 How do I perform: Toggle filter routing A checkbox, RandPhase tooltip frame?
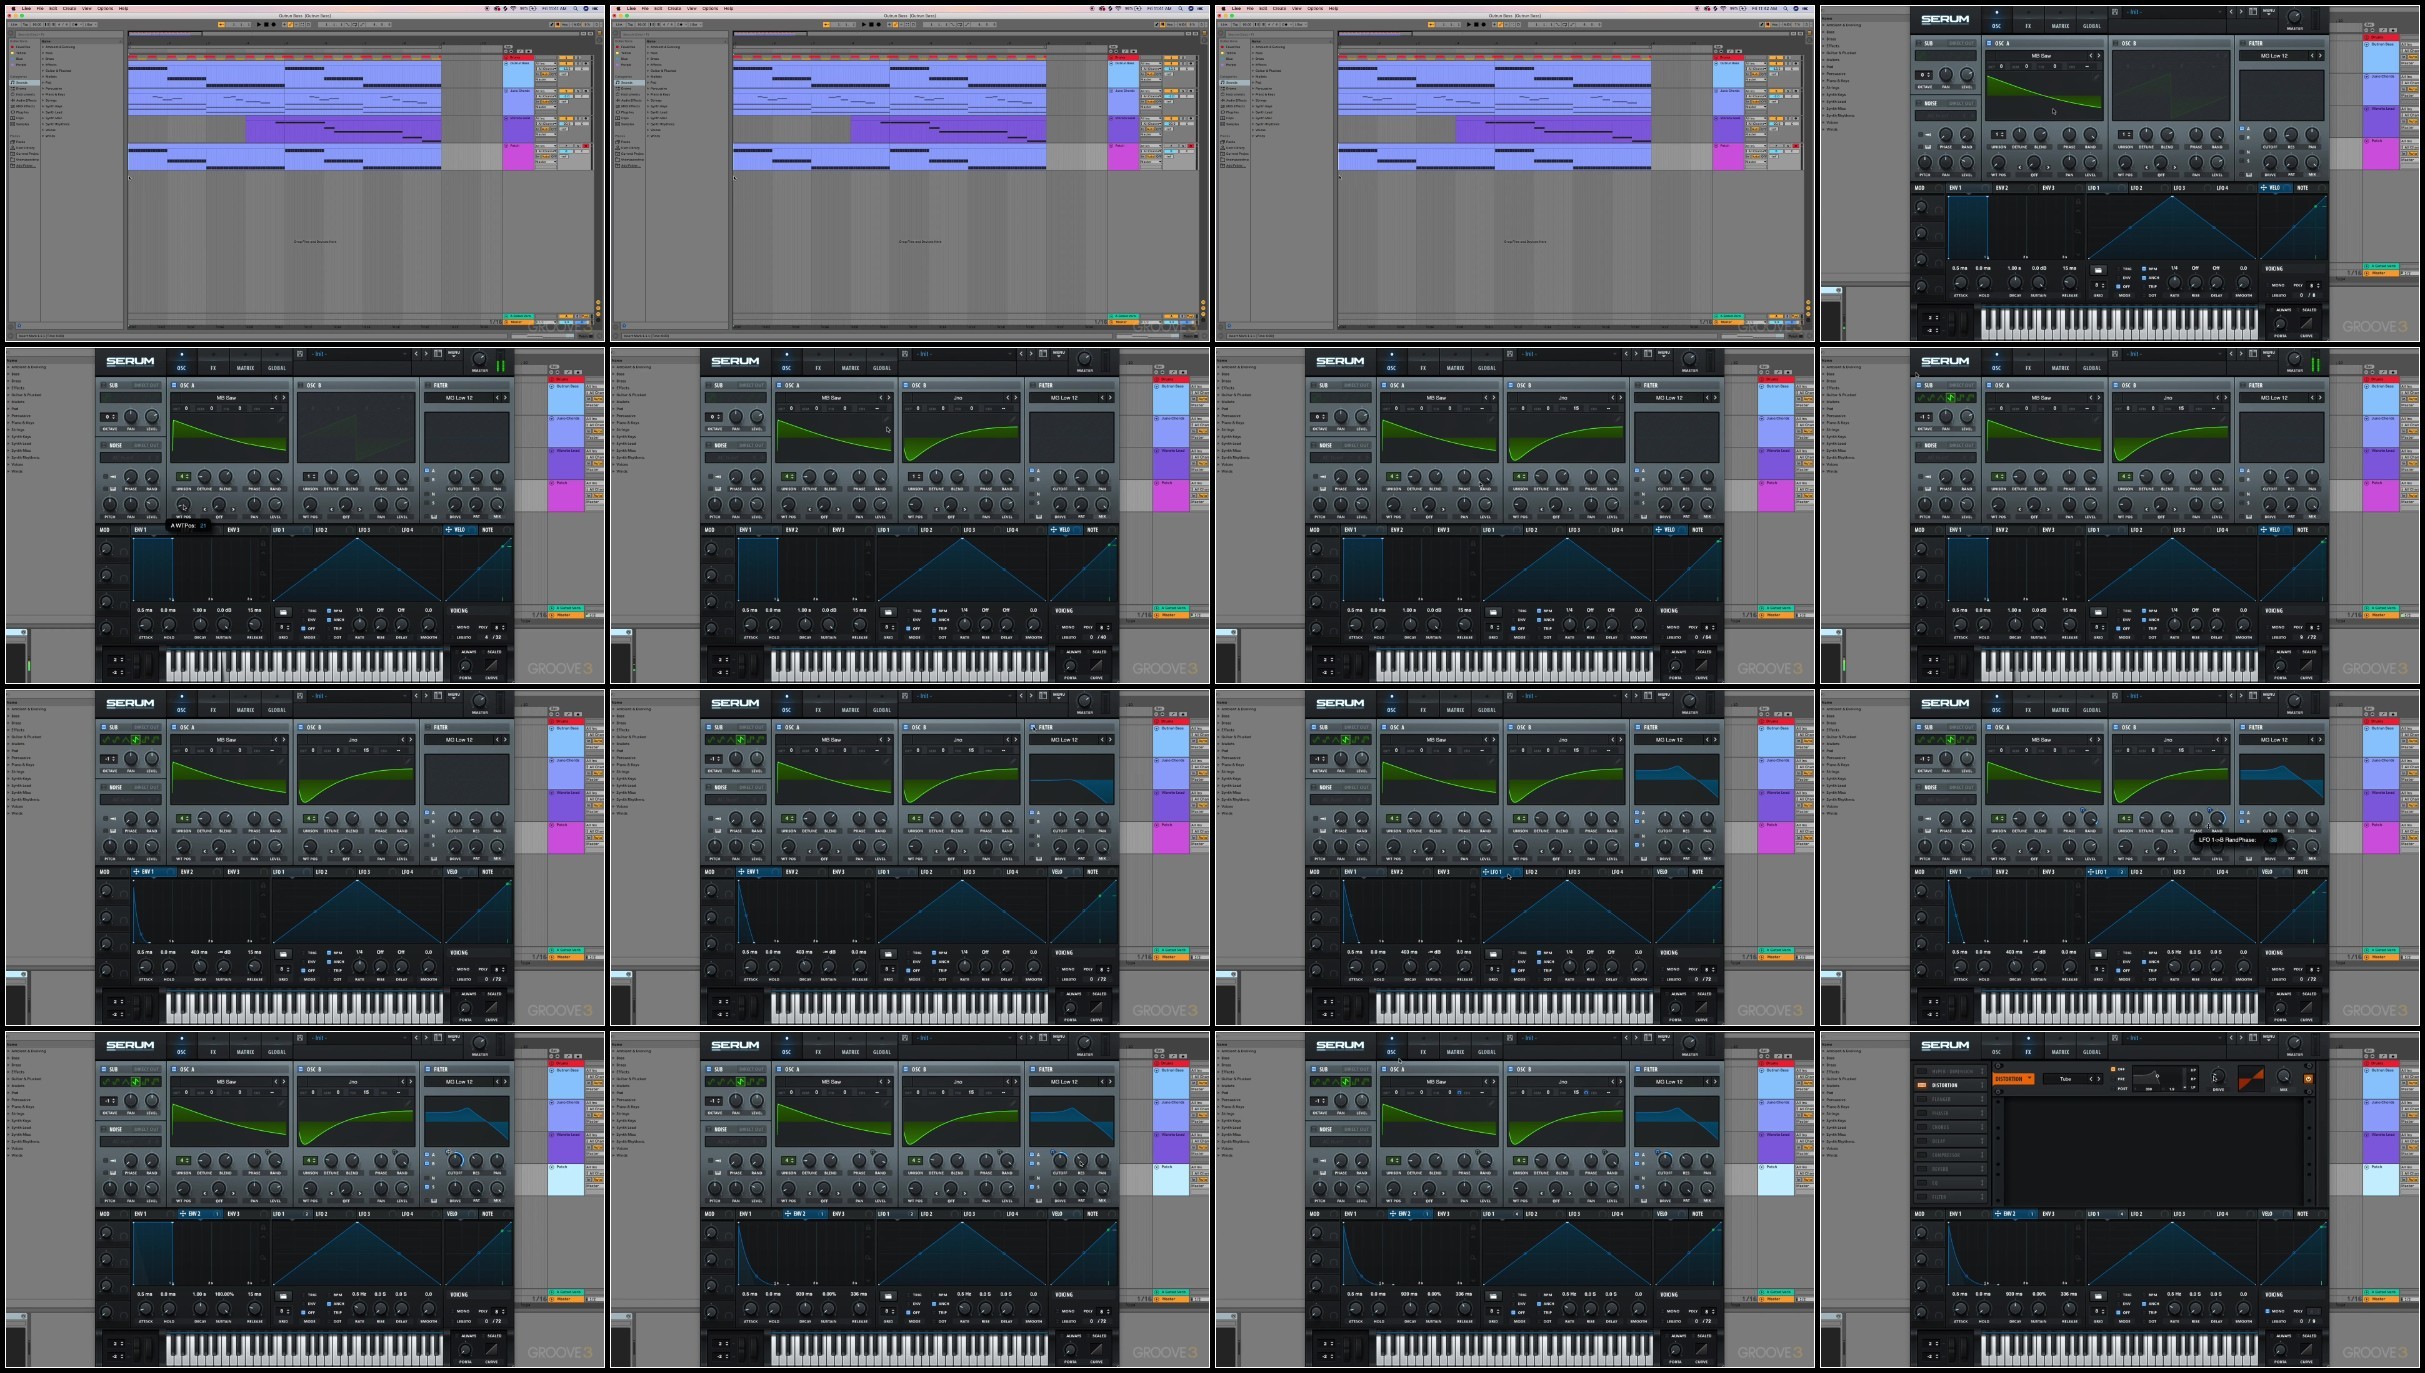click(x=2242, y=812)
